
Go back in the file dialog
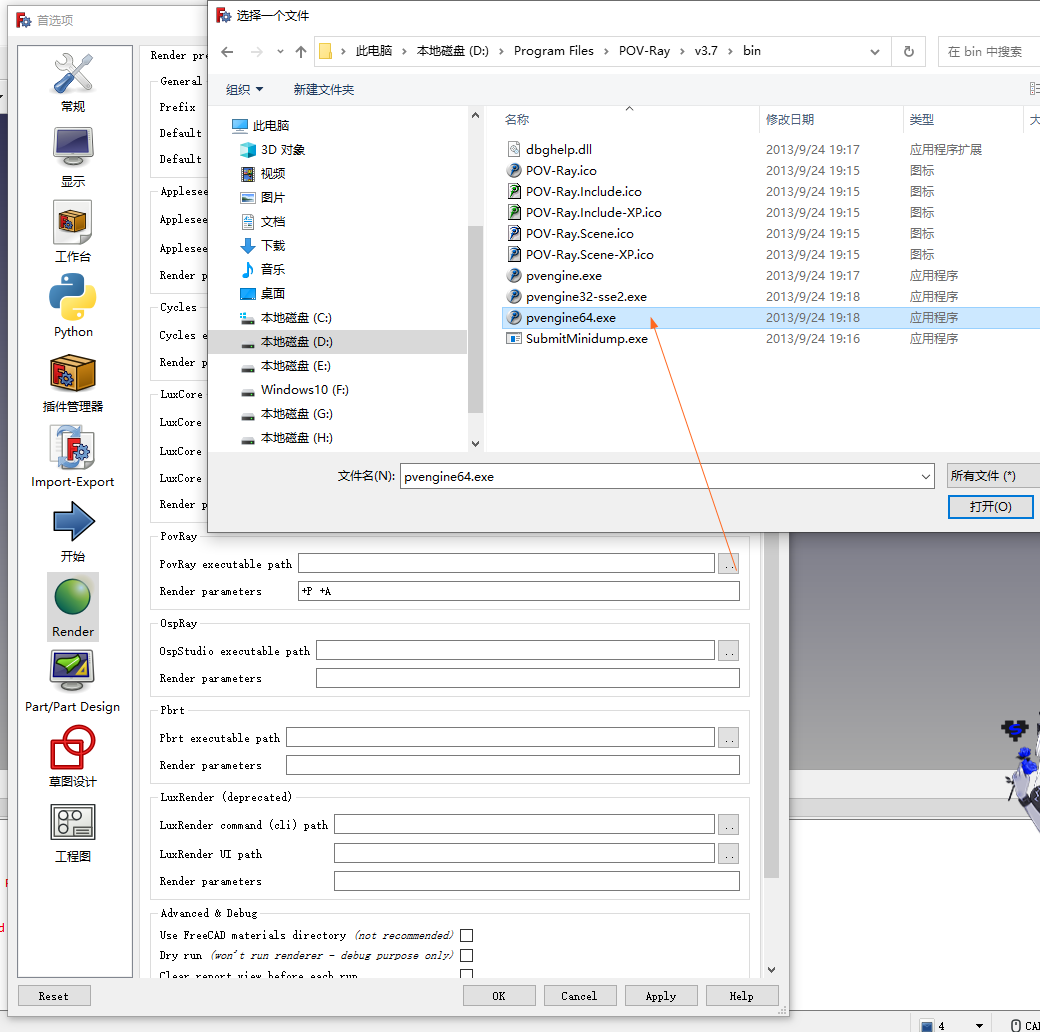pyautogui.click(x=227, y=52)
